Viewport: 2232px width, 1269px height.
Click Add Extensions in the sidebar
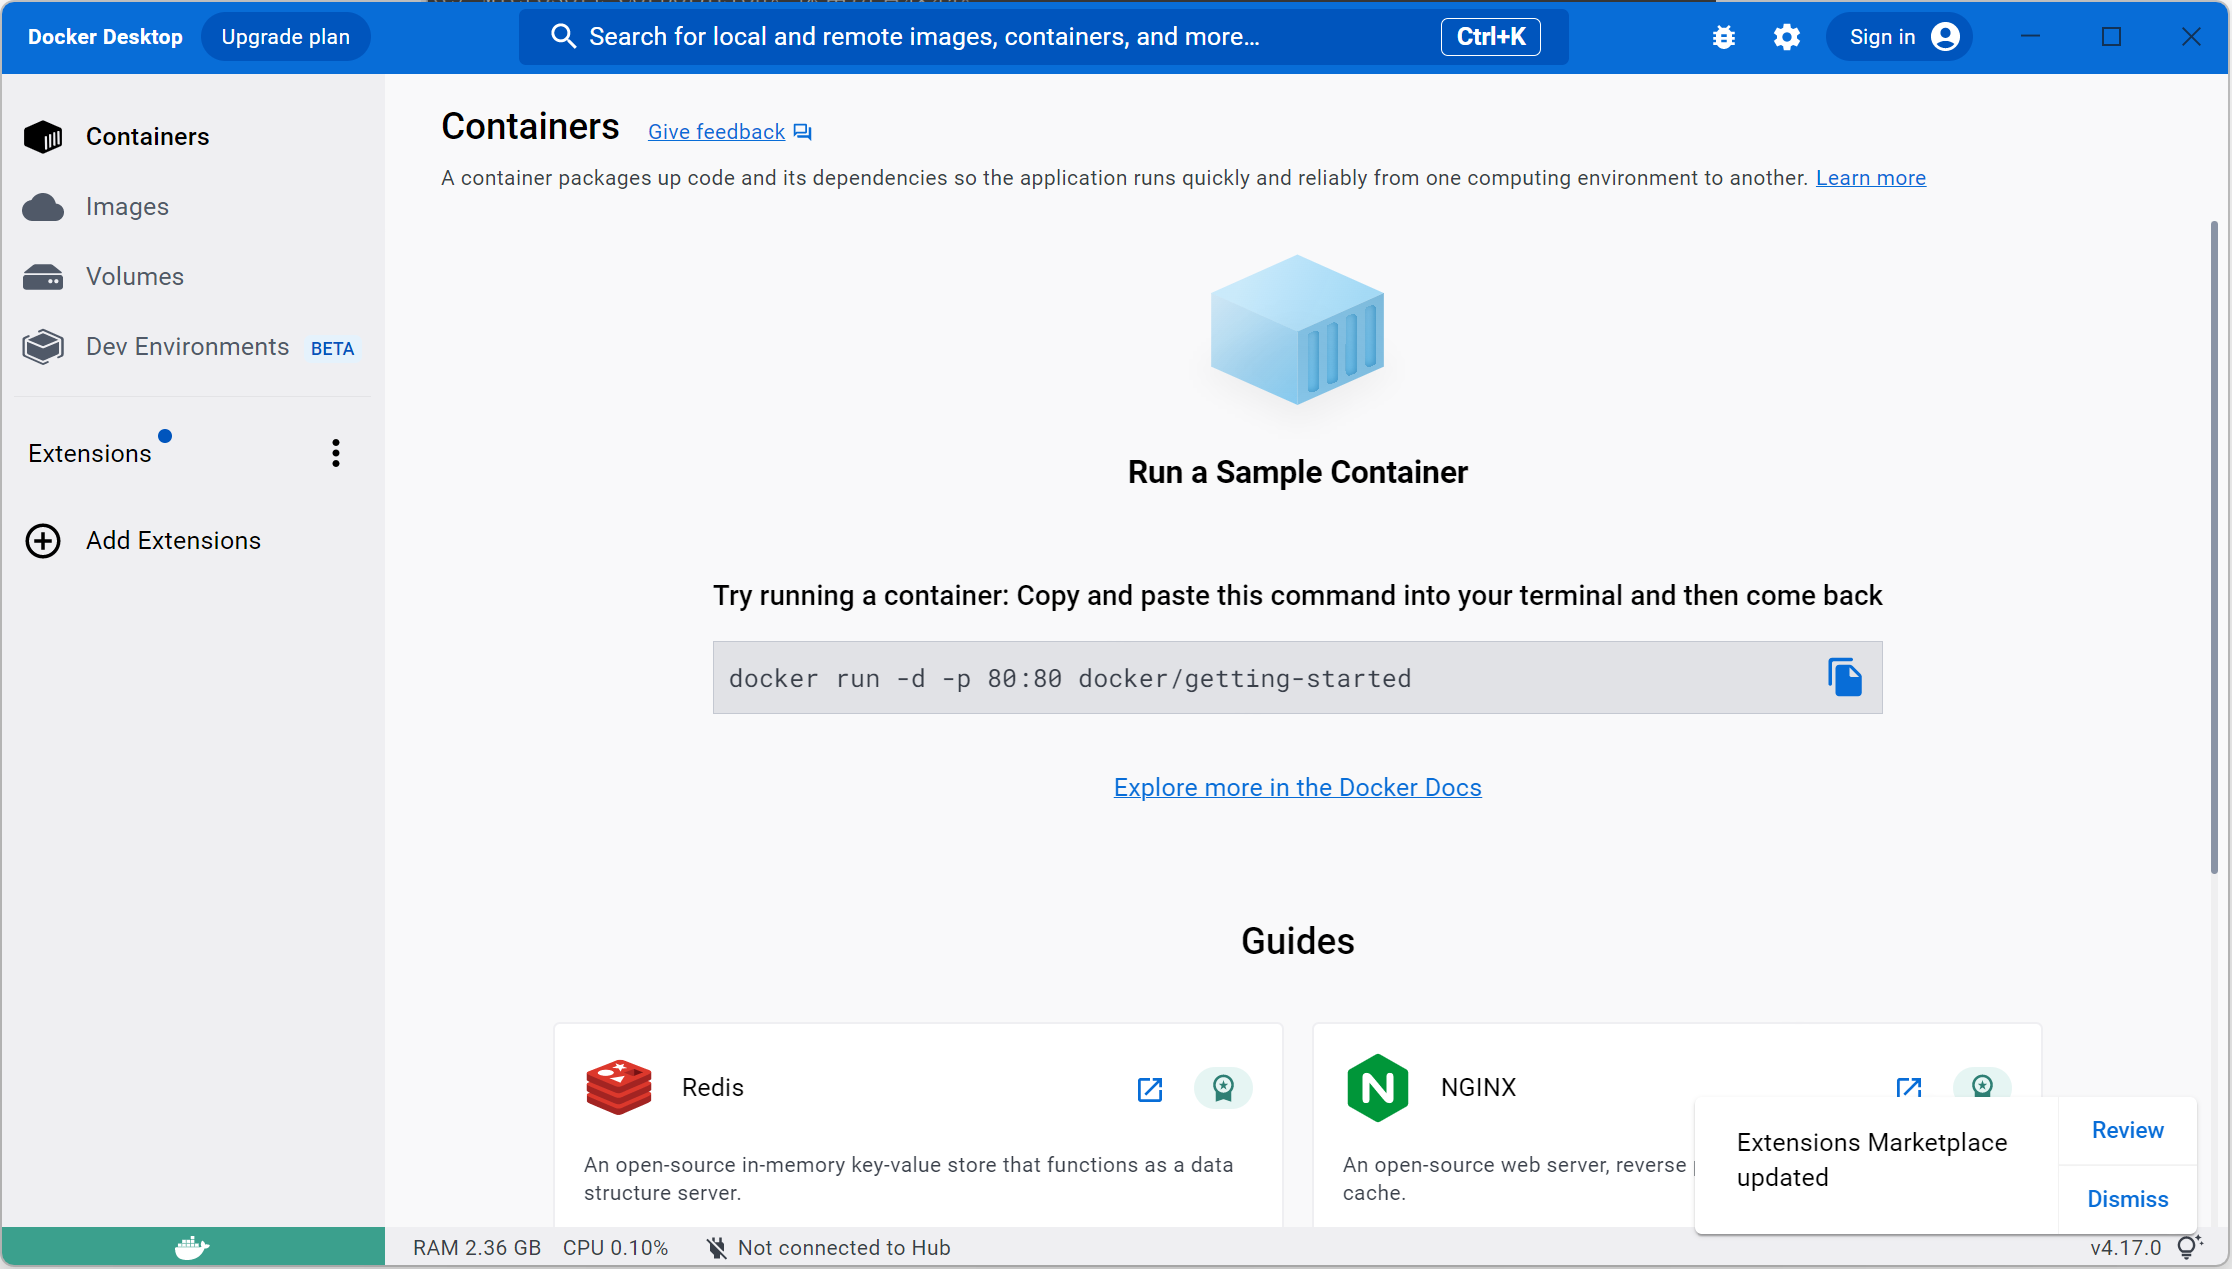172,540
